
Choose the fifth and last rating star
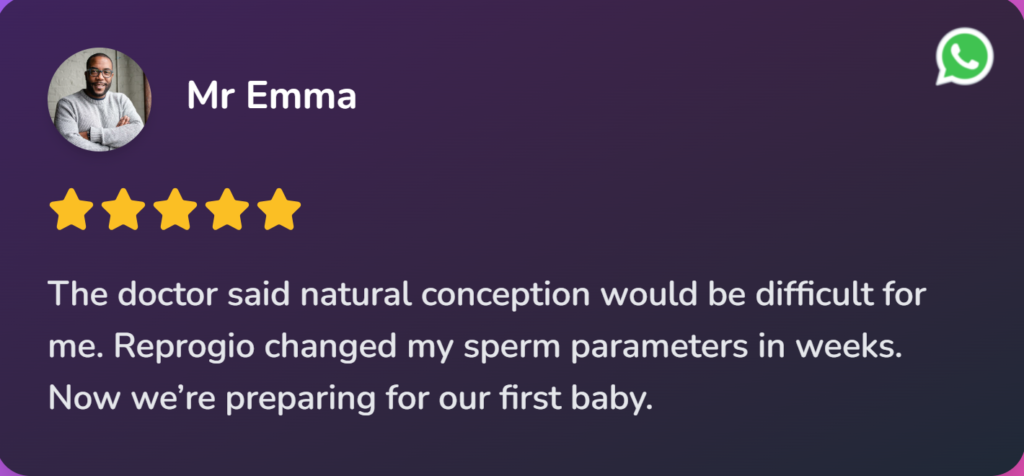click(278, 211)
